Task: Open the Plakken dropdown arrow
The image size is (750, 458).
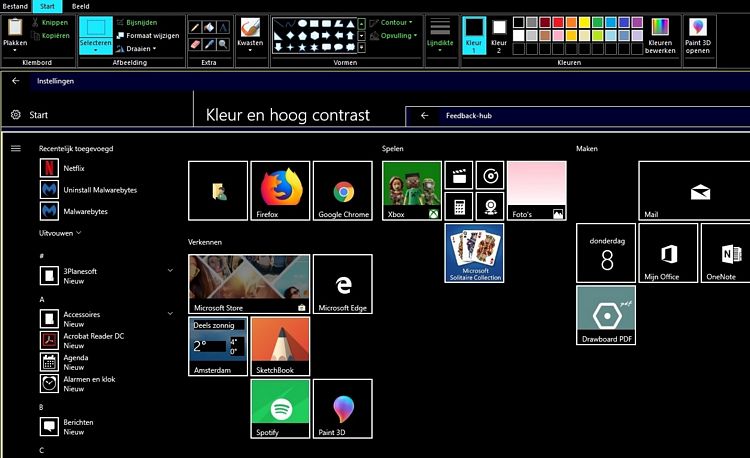Action: click(x=15, y=50)
